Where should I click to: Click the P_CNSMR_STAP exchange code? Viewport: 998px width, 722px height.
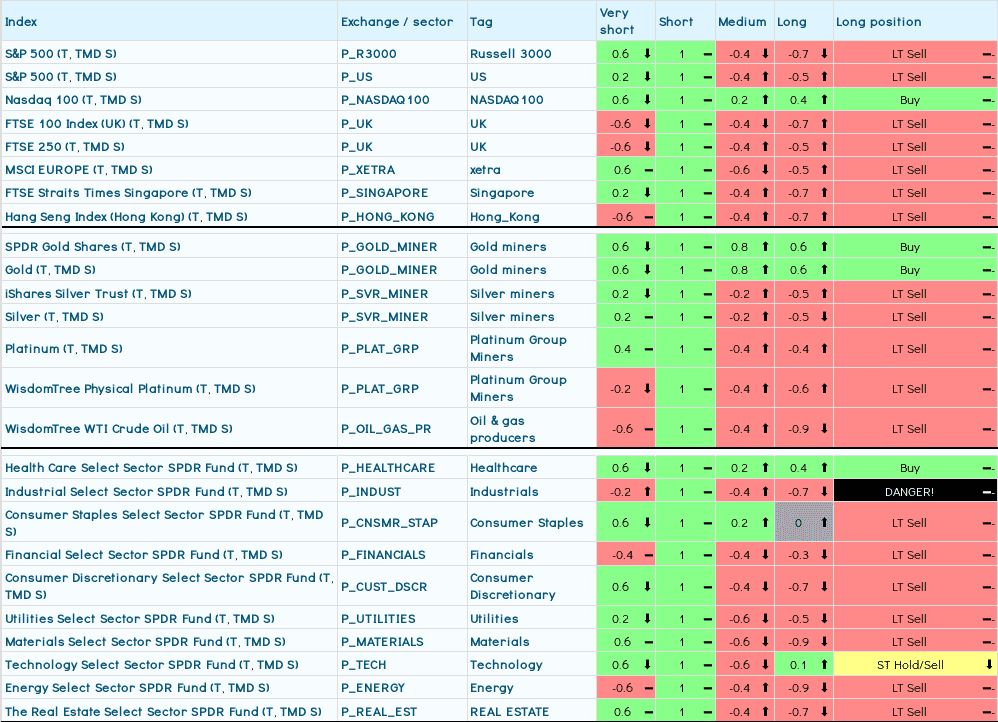coord(389,523)
